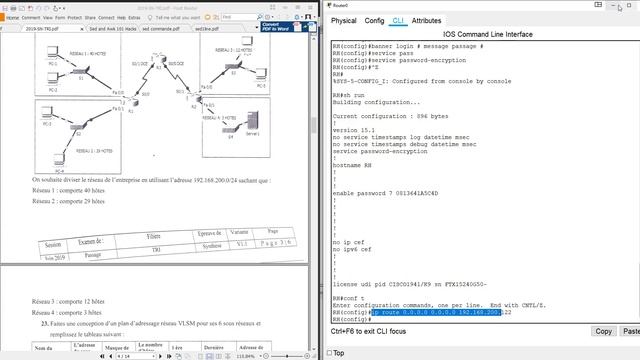The height and width of the screenshot is (360, 640).
Task: Click the search magnifier icon next to Find
Action: tap(260, 17)
